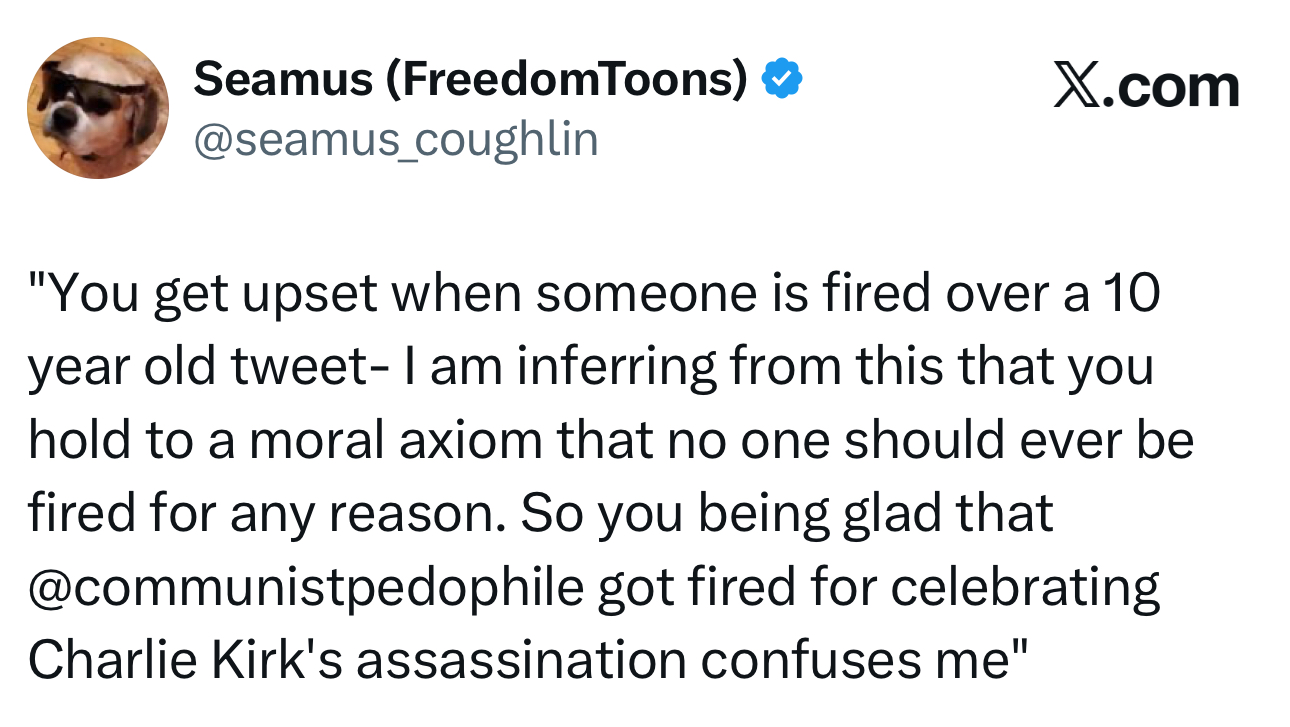Click the line starting "hold to a moral"

tap(610, 441)
